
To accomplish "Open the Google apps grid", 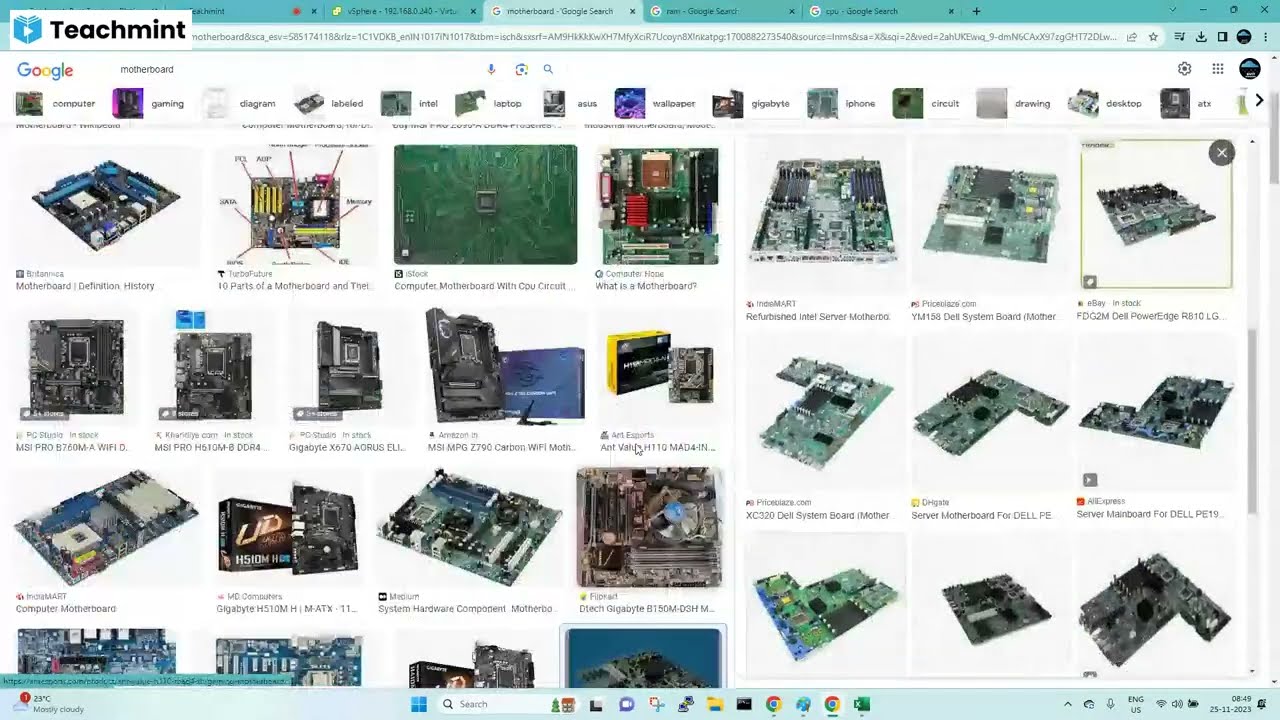I will coord(1217,69).
